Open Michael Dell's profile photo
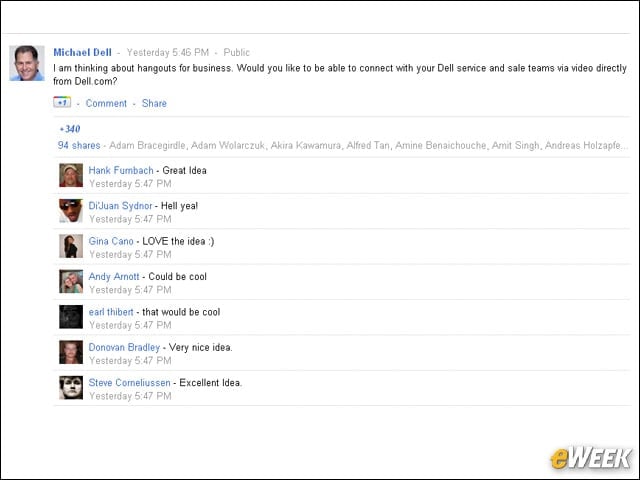The width and height of the screenshot is (640, 480). (x=27, y=63)
